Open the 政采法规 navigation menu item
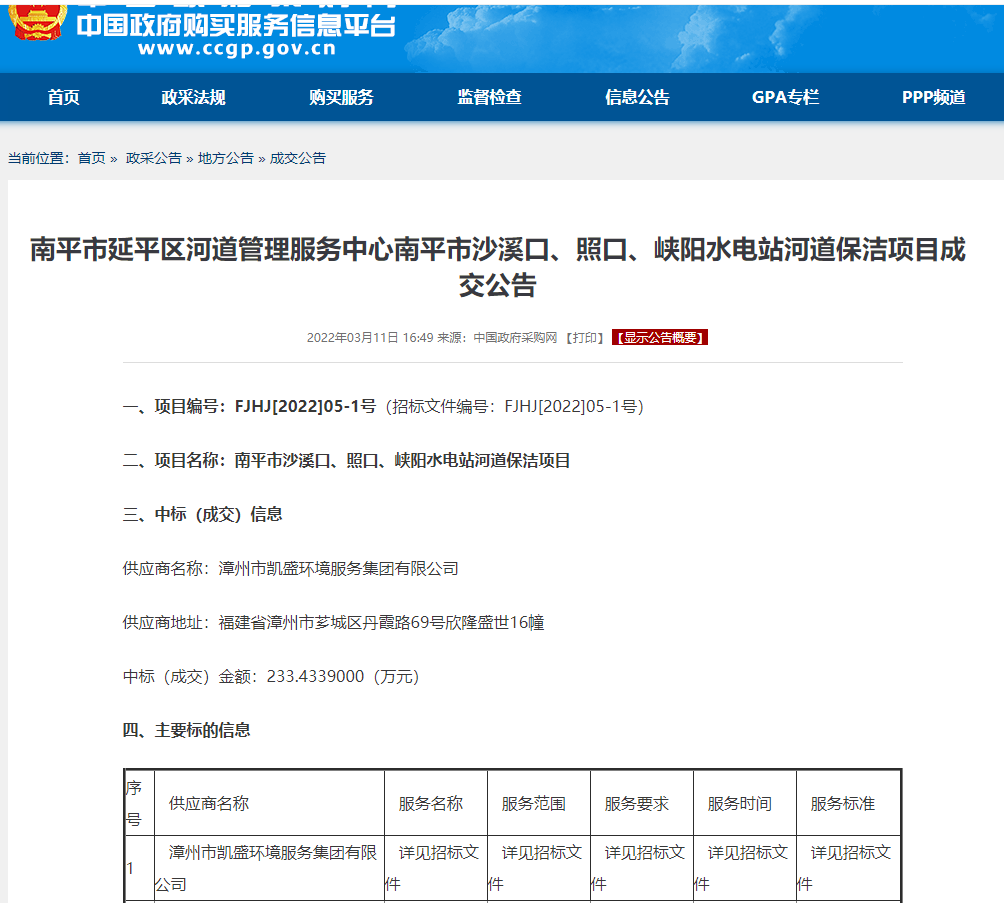 coord(193,97)
